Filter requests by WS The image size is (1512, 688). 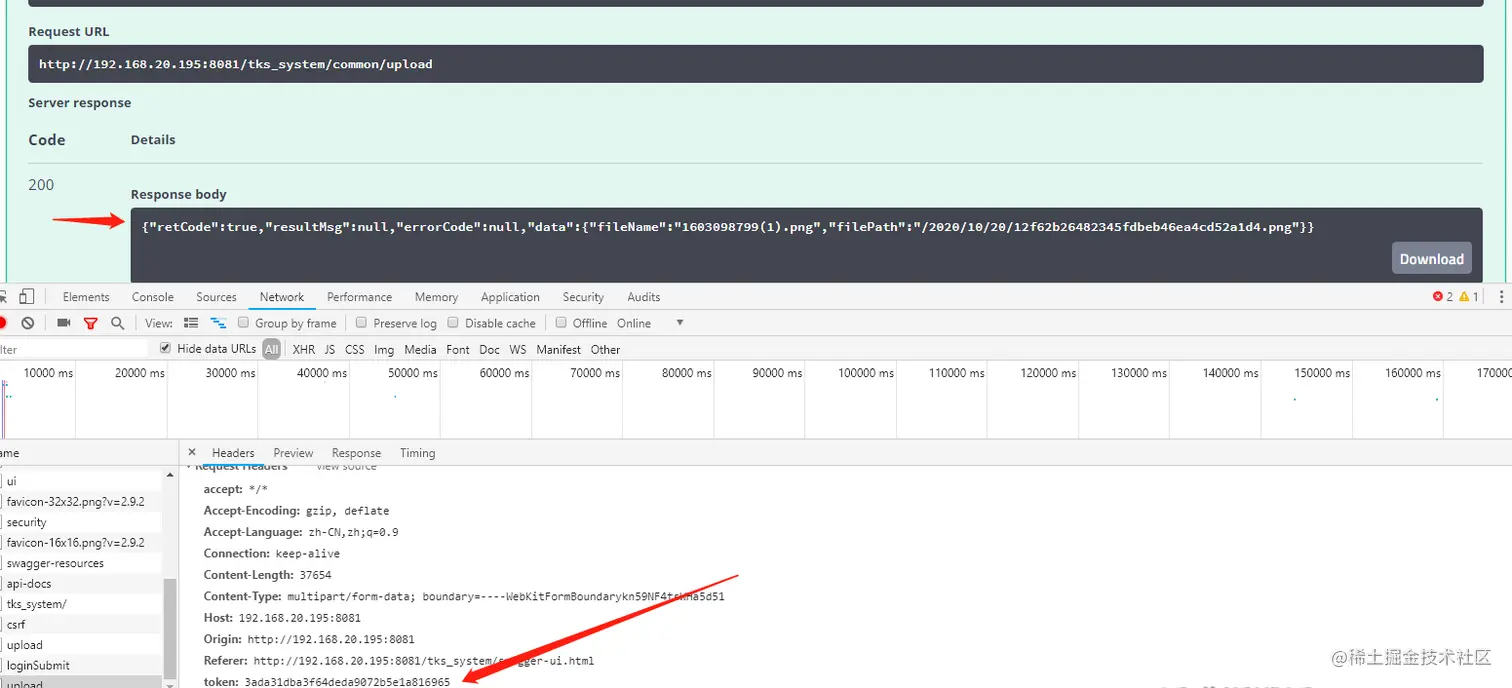517,349
